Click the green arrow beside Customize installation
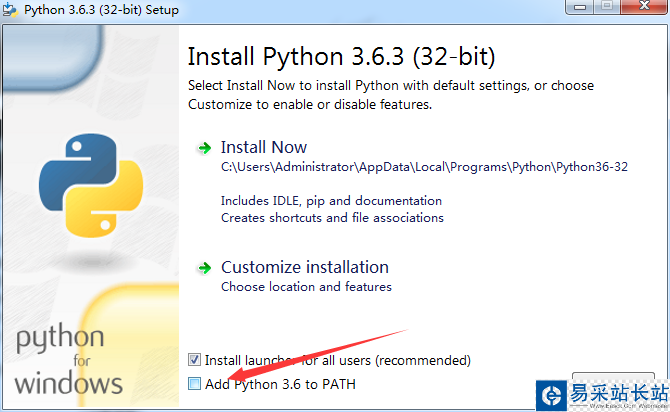Viewport: 670px width, 412px height. click(204, 268)
